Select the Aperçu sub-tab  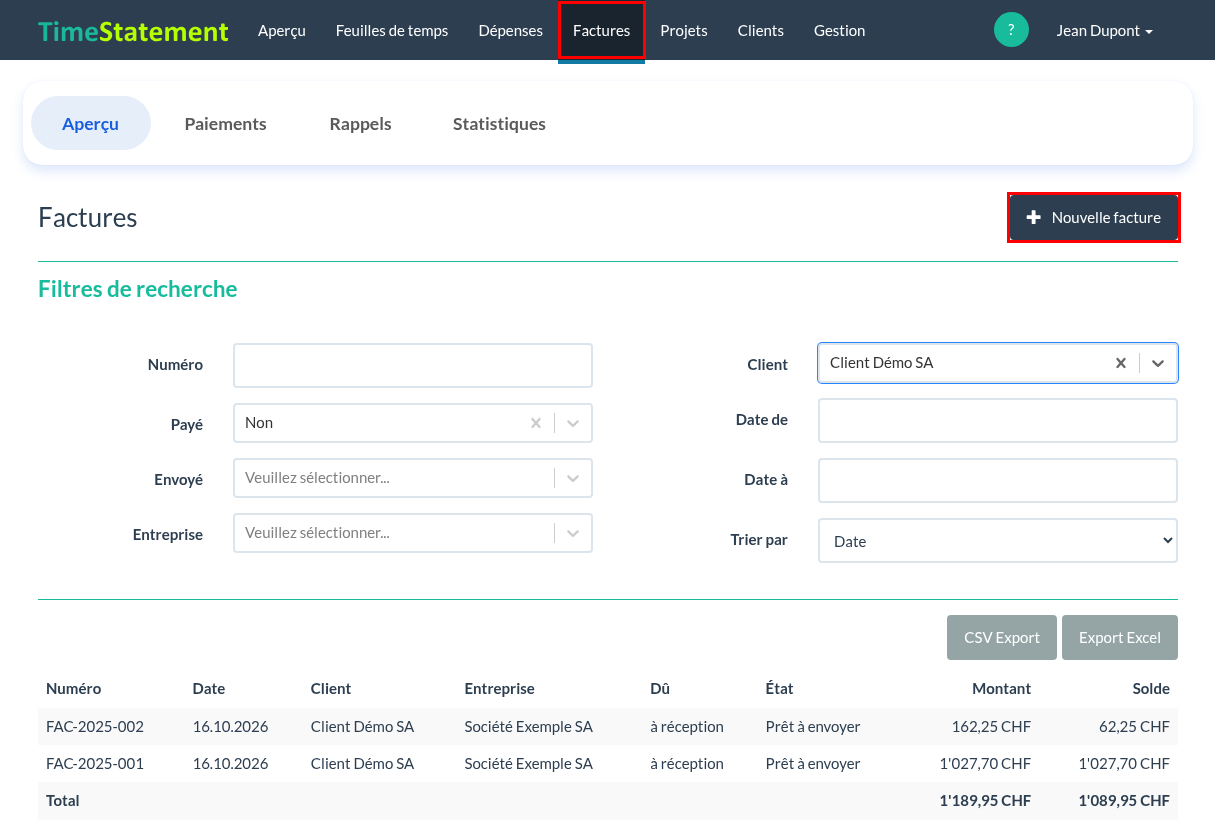click(91, 124)
